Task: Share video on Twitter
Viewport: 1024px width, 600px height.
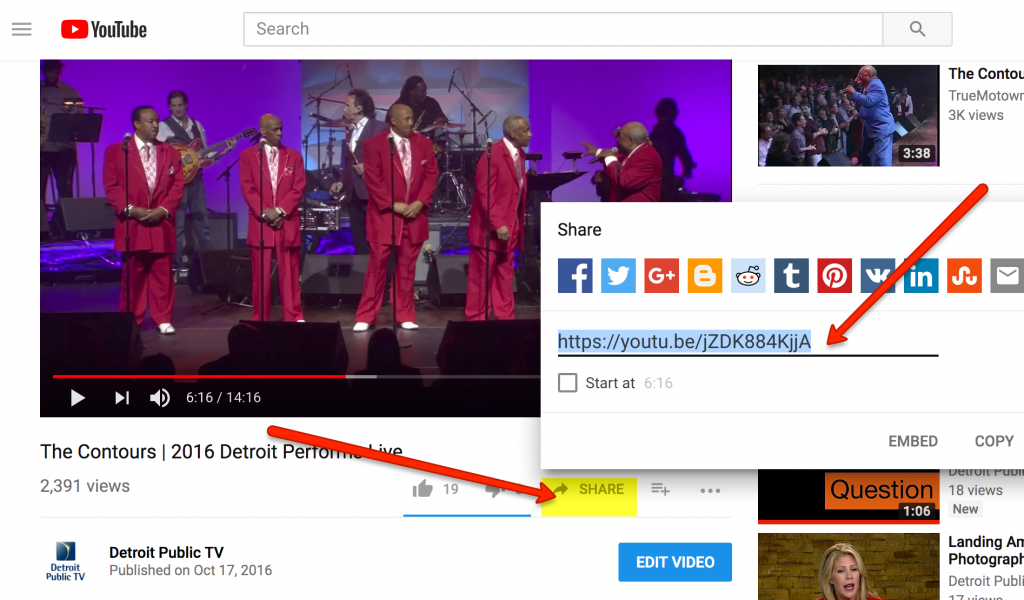Action: pyautogui.click(x=618, y=276)
